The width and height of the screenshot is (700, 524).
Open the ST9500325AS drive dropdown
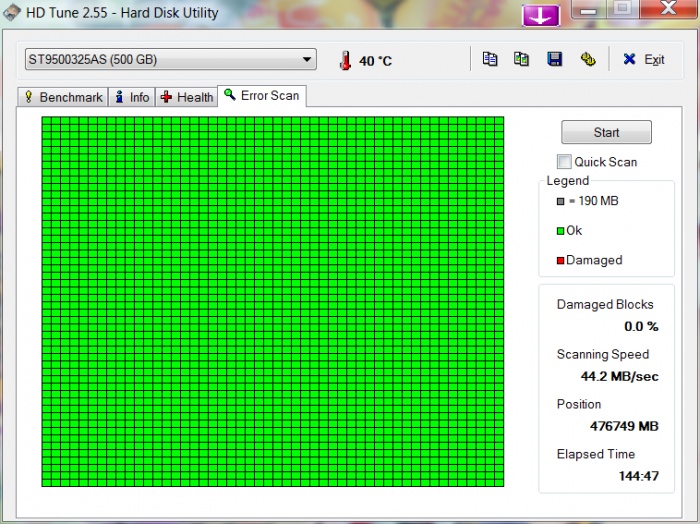click(x=171, y=59)
